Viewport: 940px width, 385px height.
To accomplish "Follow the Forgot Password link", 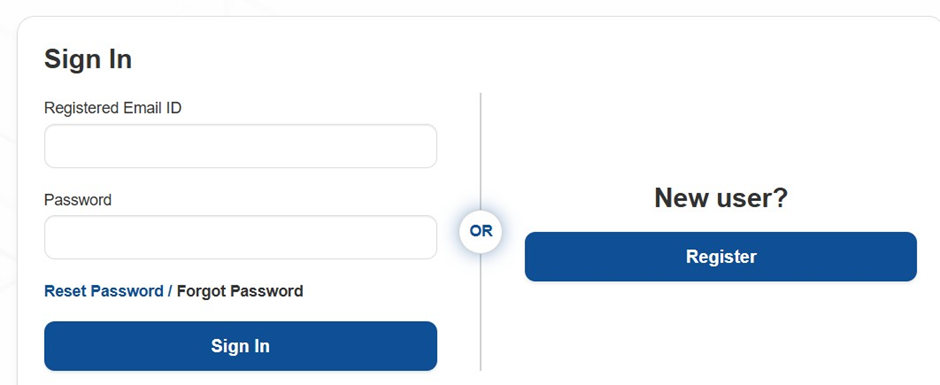I will tap(240, 291).
